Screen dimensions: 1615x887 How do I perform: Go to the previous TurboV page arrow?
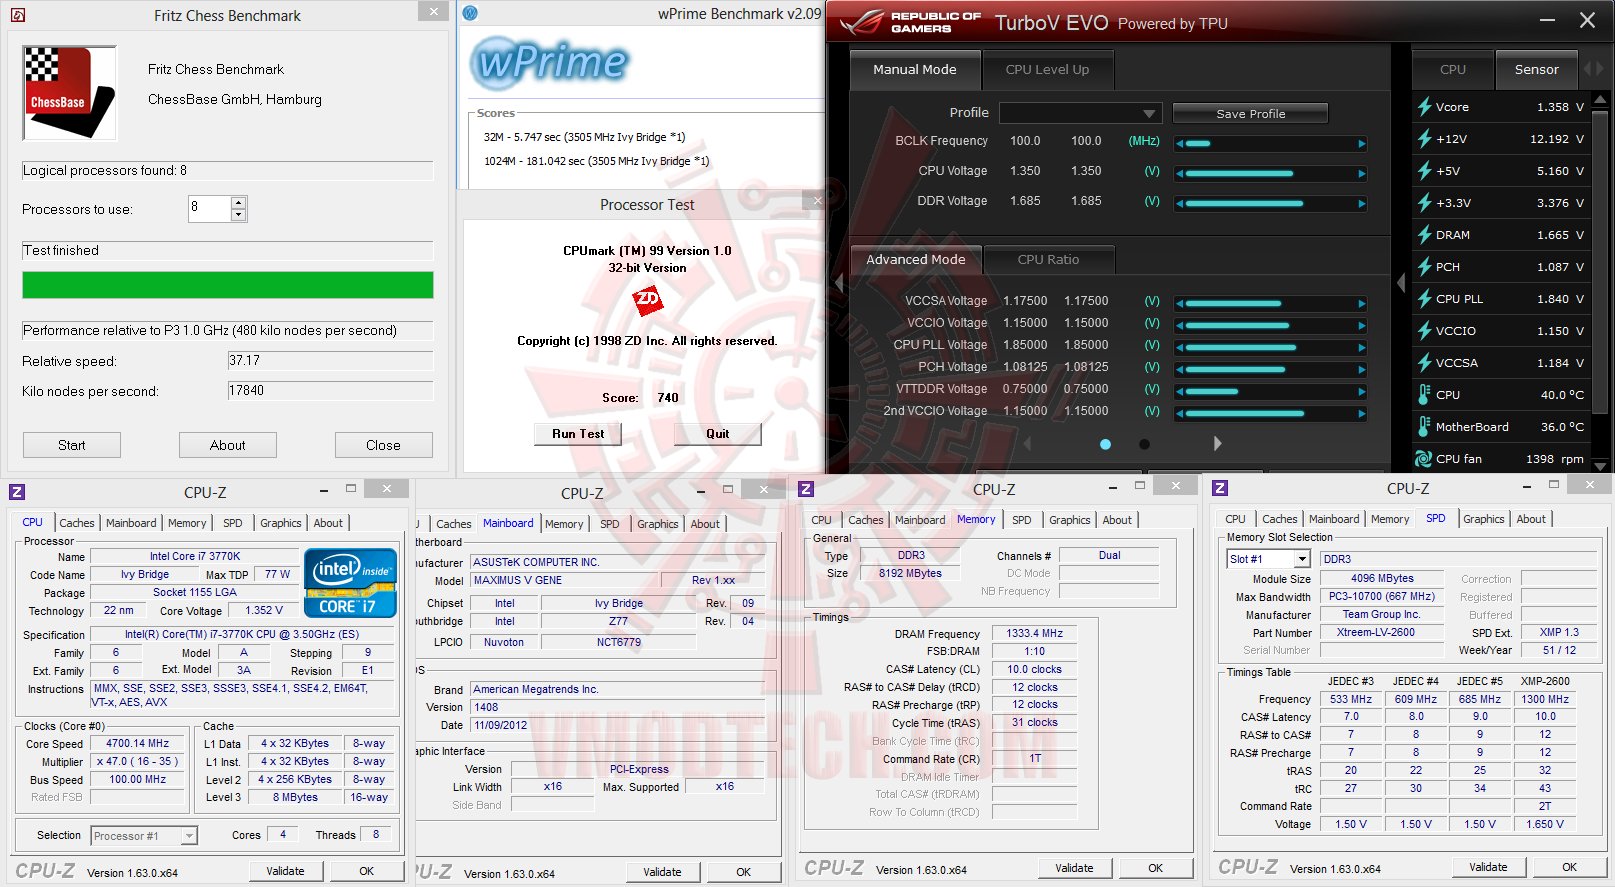(1027, 443)
